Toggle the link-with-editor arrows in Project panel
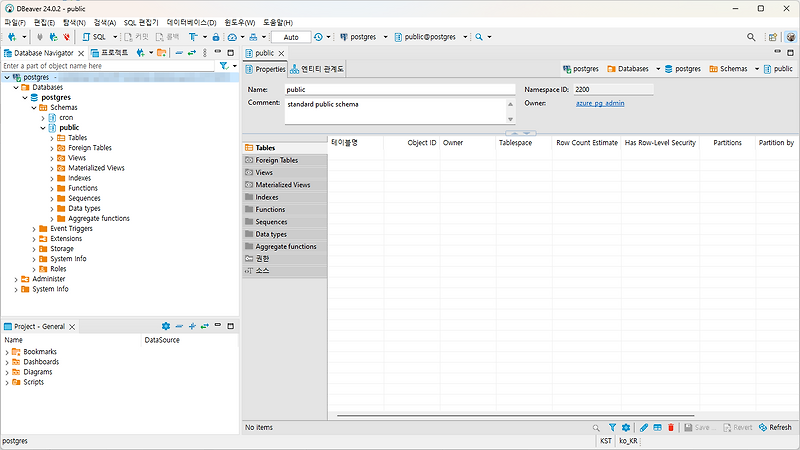This screenshot has width=800, height=450. point(204,326)
